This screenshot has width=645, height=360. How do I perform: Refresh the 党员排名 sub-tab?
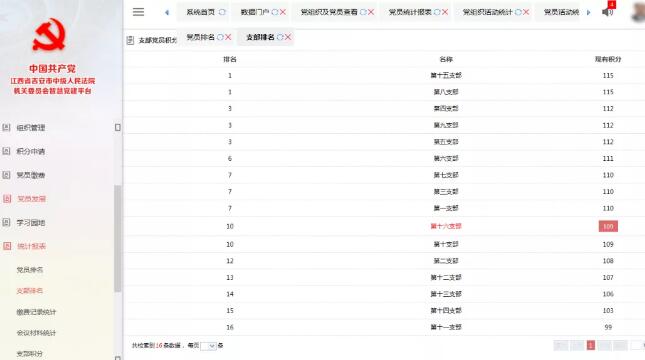pyautogui.click(x=220, y=37)
